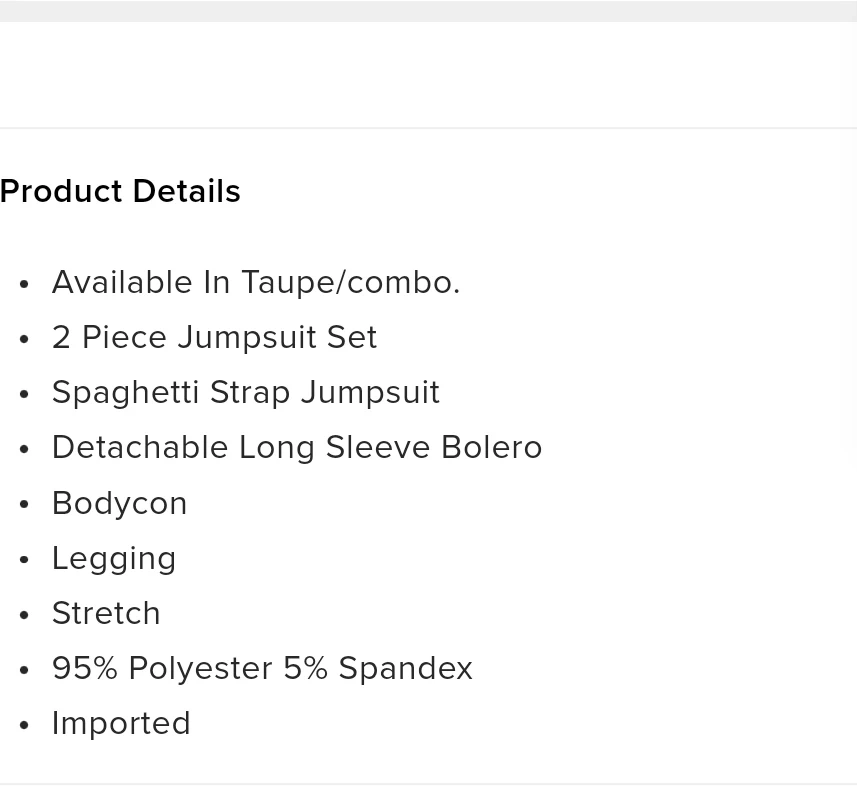Click the bullet dot beside 'Spaghetti Strap Jumpsuit'
The width and height of the screenshot is (857, 787).
click(24, 394)
